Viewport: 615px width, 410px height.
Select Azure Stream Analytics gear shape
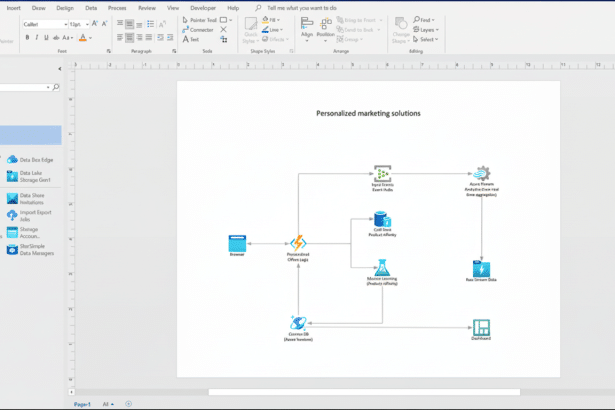pyautogui.click(x=482, y=173)
